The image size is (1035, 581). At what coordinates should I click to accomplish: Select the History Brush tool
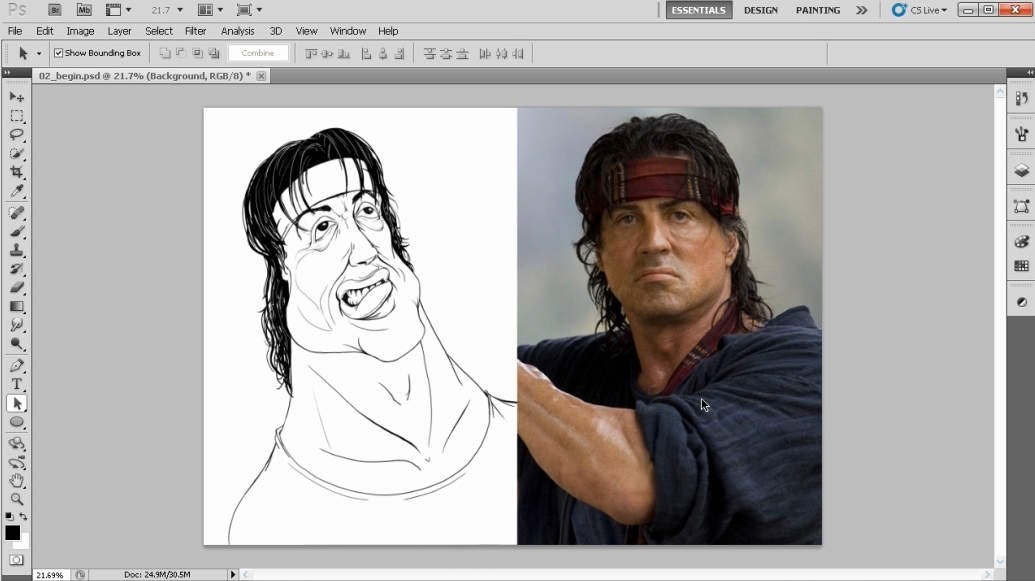17,269
